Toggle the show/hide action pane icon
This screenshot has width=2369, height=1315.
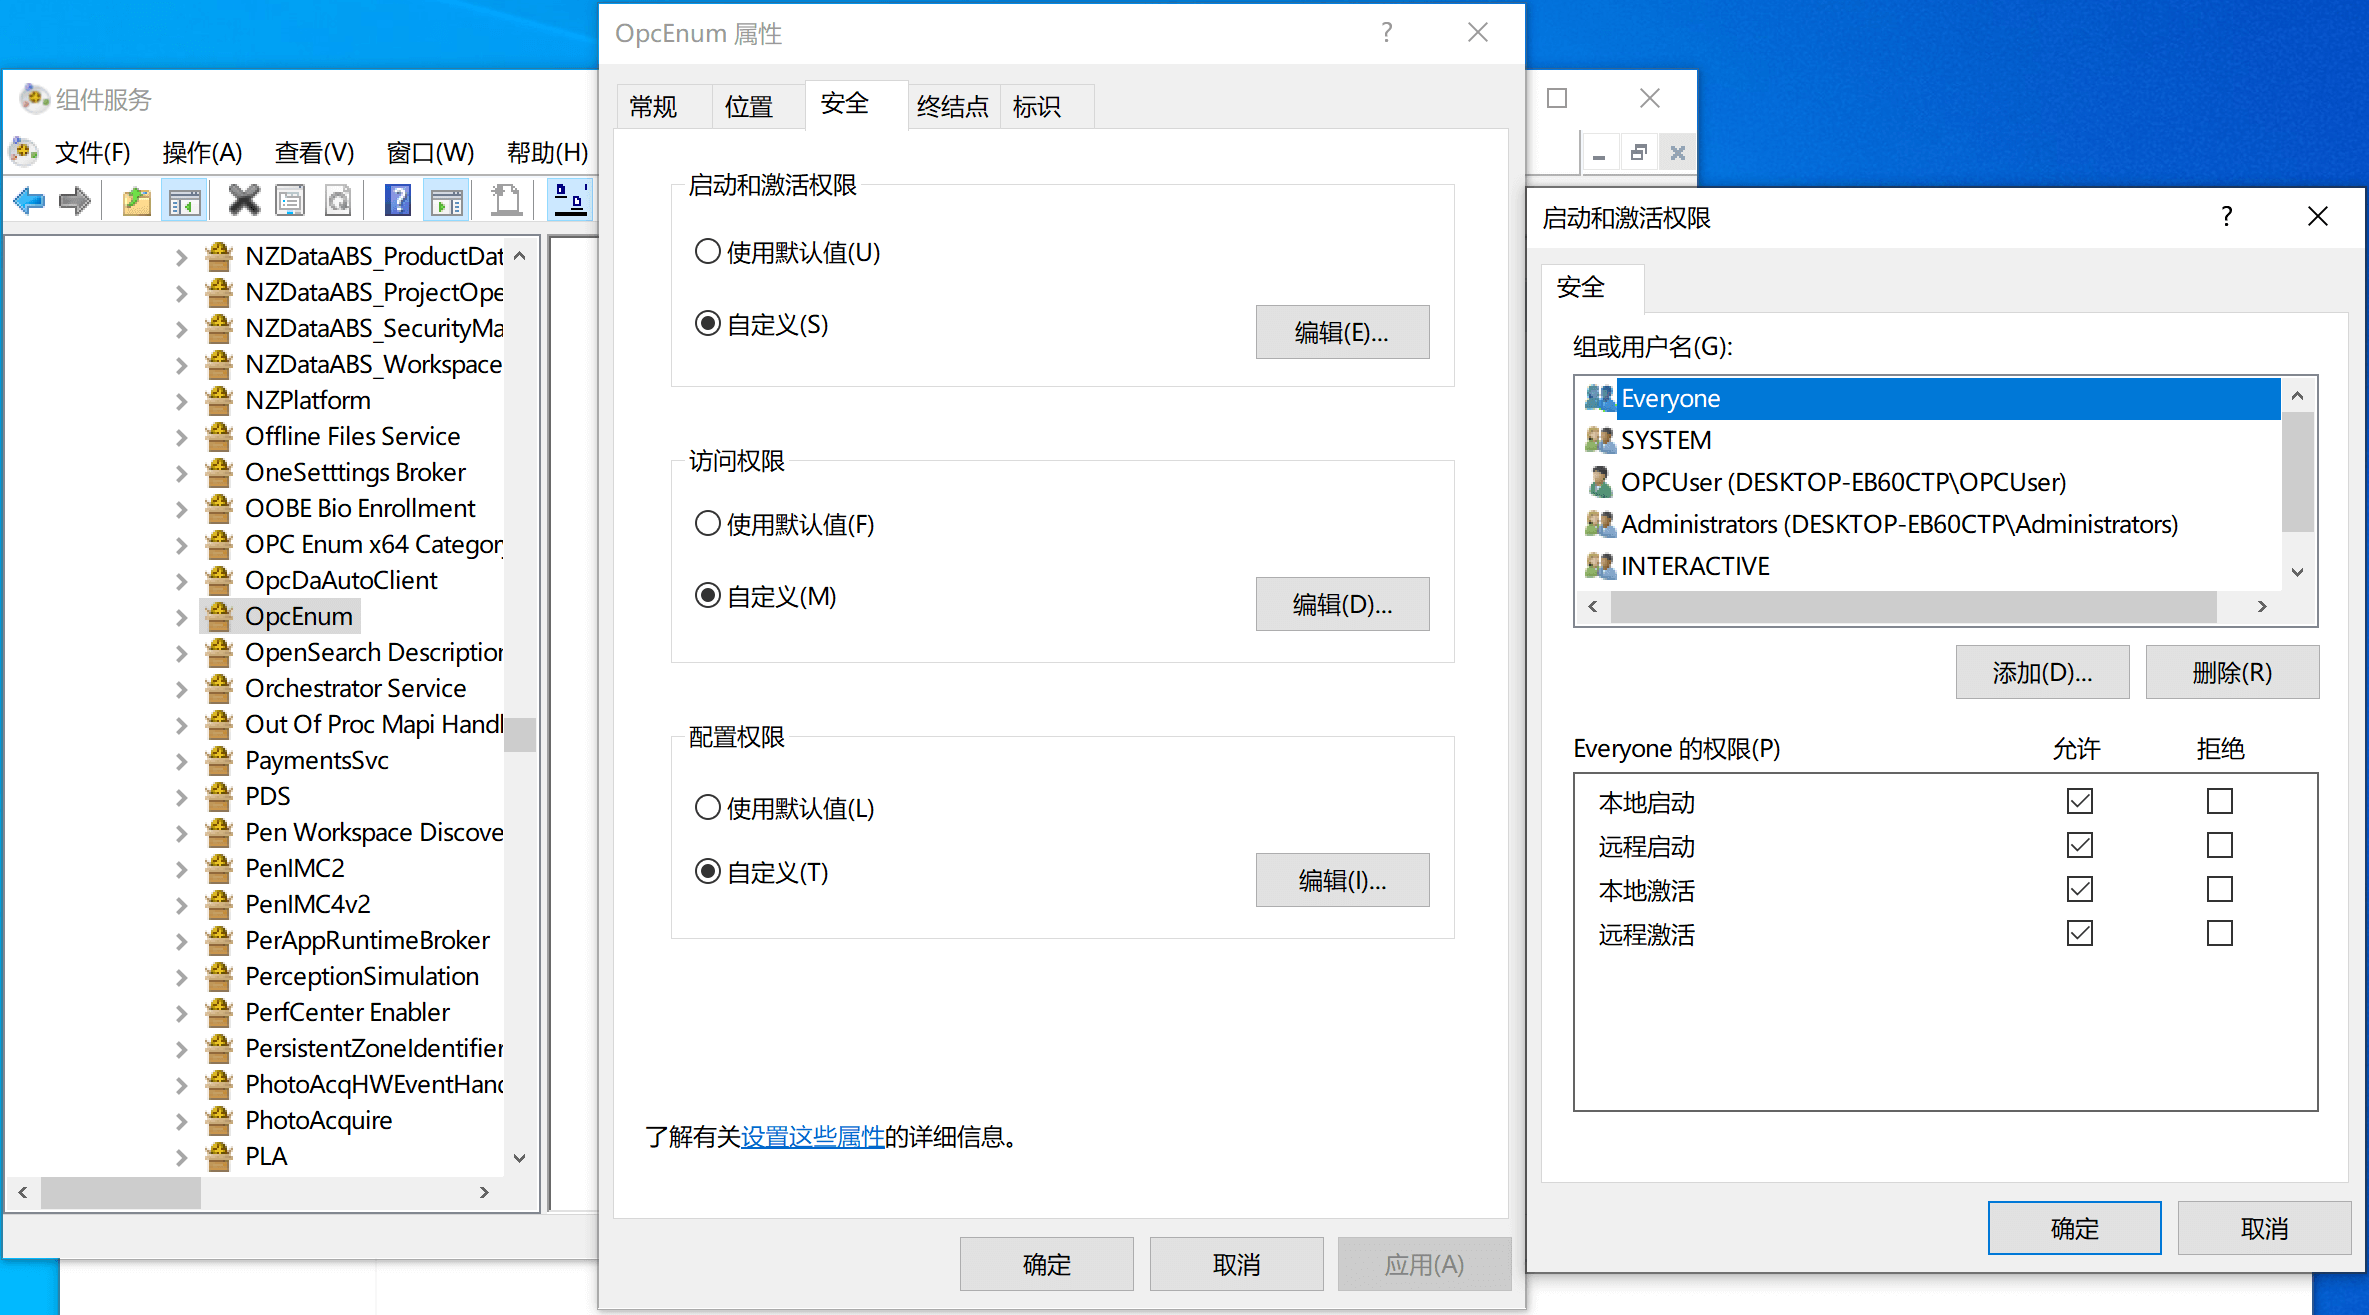click(x=446, y=201)
